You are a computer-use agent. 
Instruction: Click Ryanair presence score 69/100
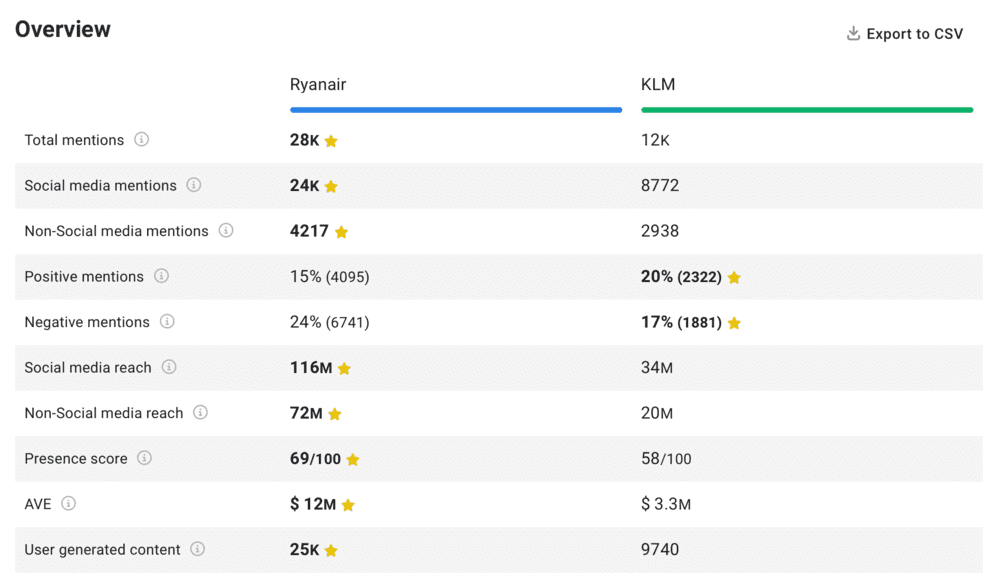coord(316,458)
